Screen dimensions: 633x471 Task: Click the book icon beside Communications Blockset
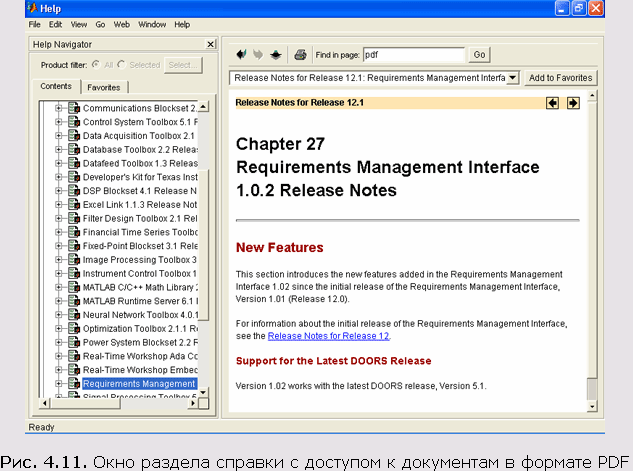74,108
